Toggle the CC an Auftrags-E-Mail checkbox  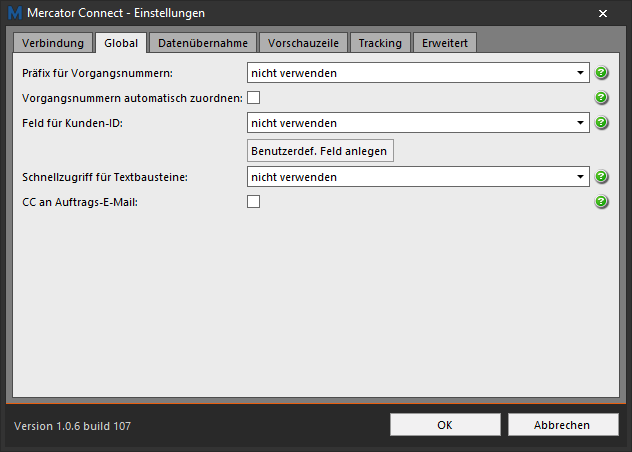click(x=254, y=202)
